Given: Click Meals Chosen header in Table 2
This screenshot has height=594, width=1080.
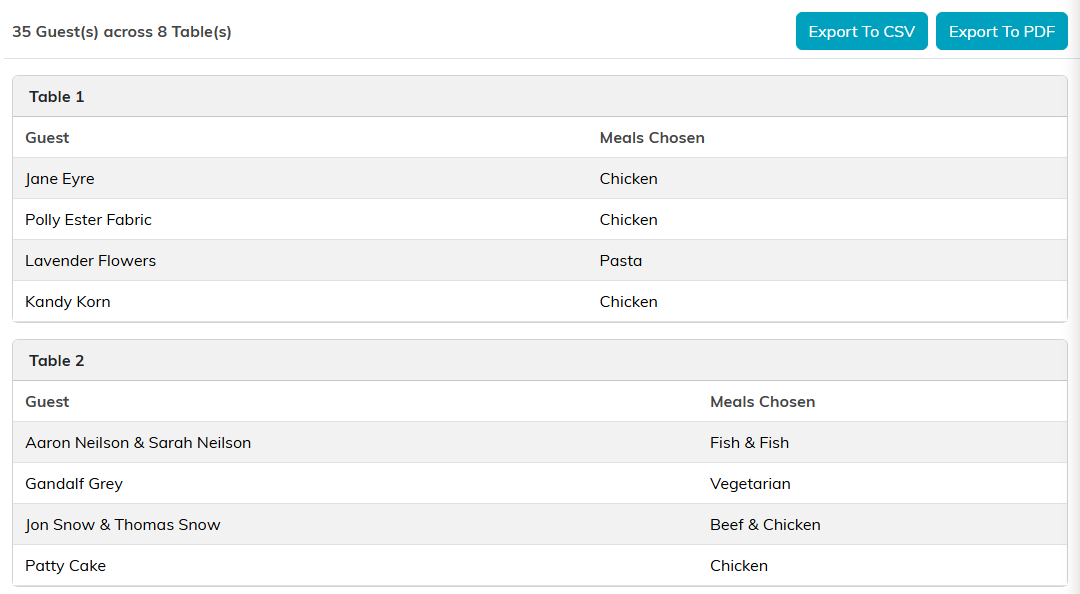Looking at the screenshot, I should 762,402.
